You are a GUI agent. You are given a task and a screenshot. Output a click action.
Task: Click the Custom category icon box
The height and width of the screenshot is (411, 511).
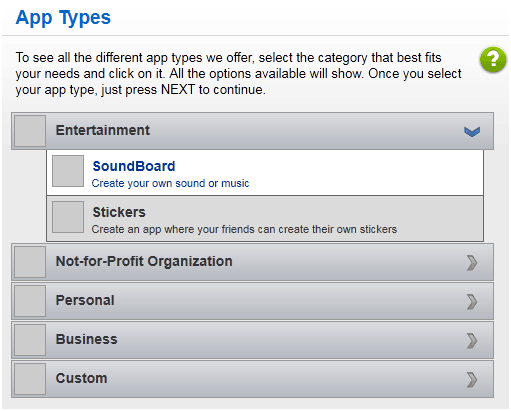30,379
